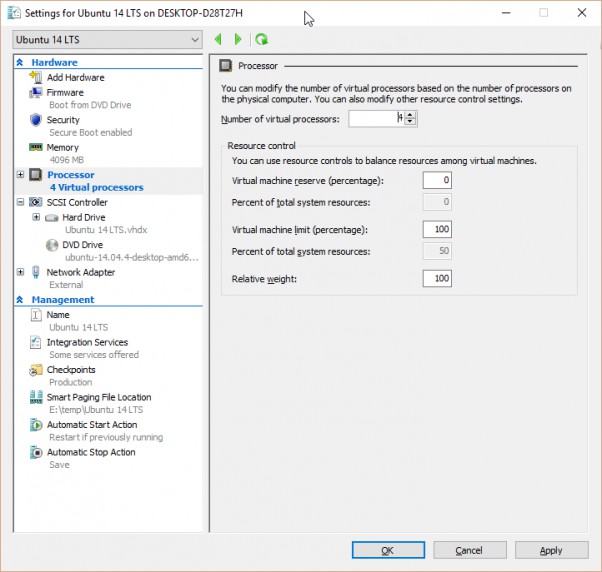Select the DVD Drive item
Image resolution: width=602 pixels, height=572 pixels.
pos(81,244)
